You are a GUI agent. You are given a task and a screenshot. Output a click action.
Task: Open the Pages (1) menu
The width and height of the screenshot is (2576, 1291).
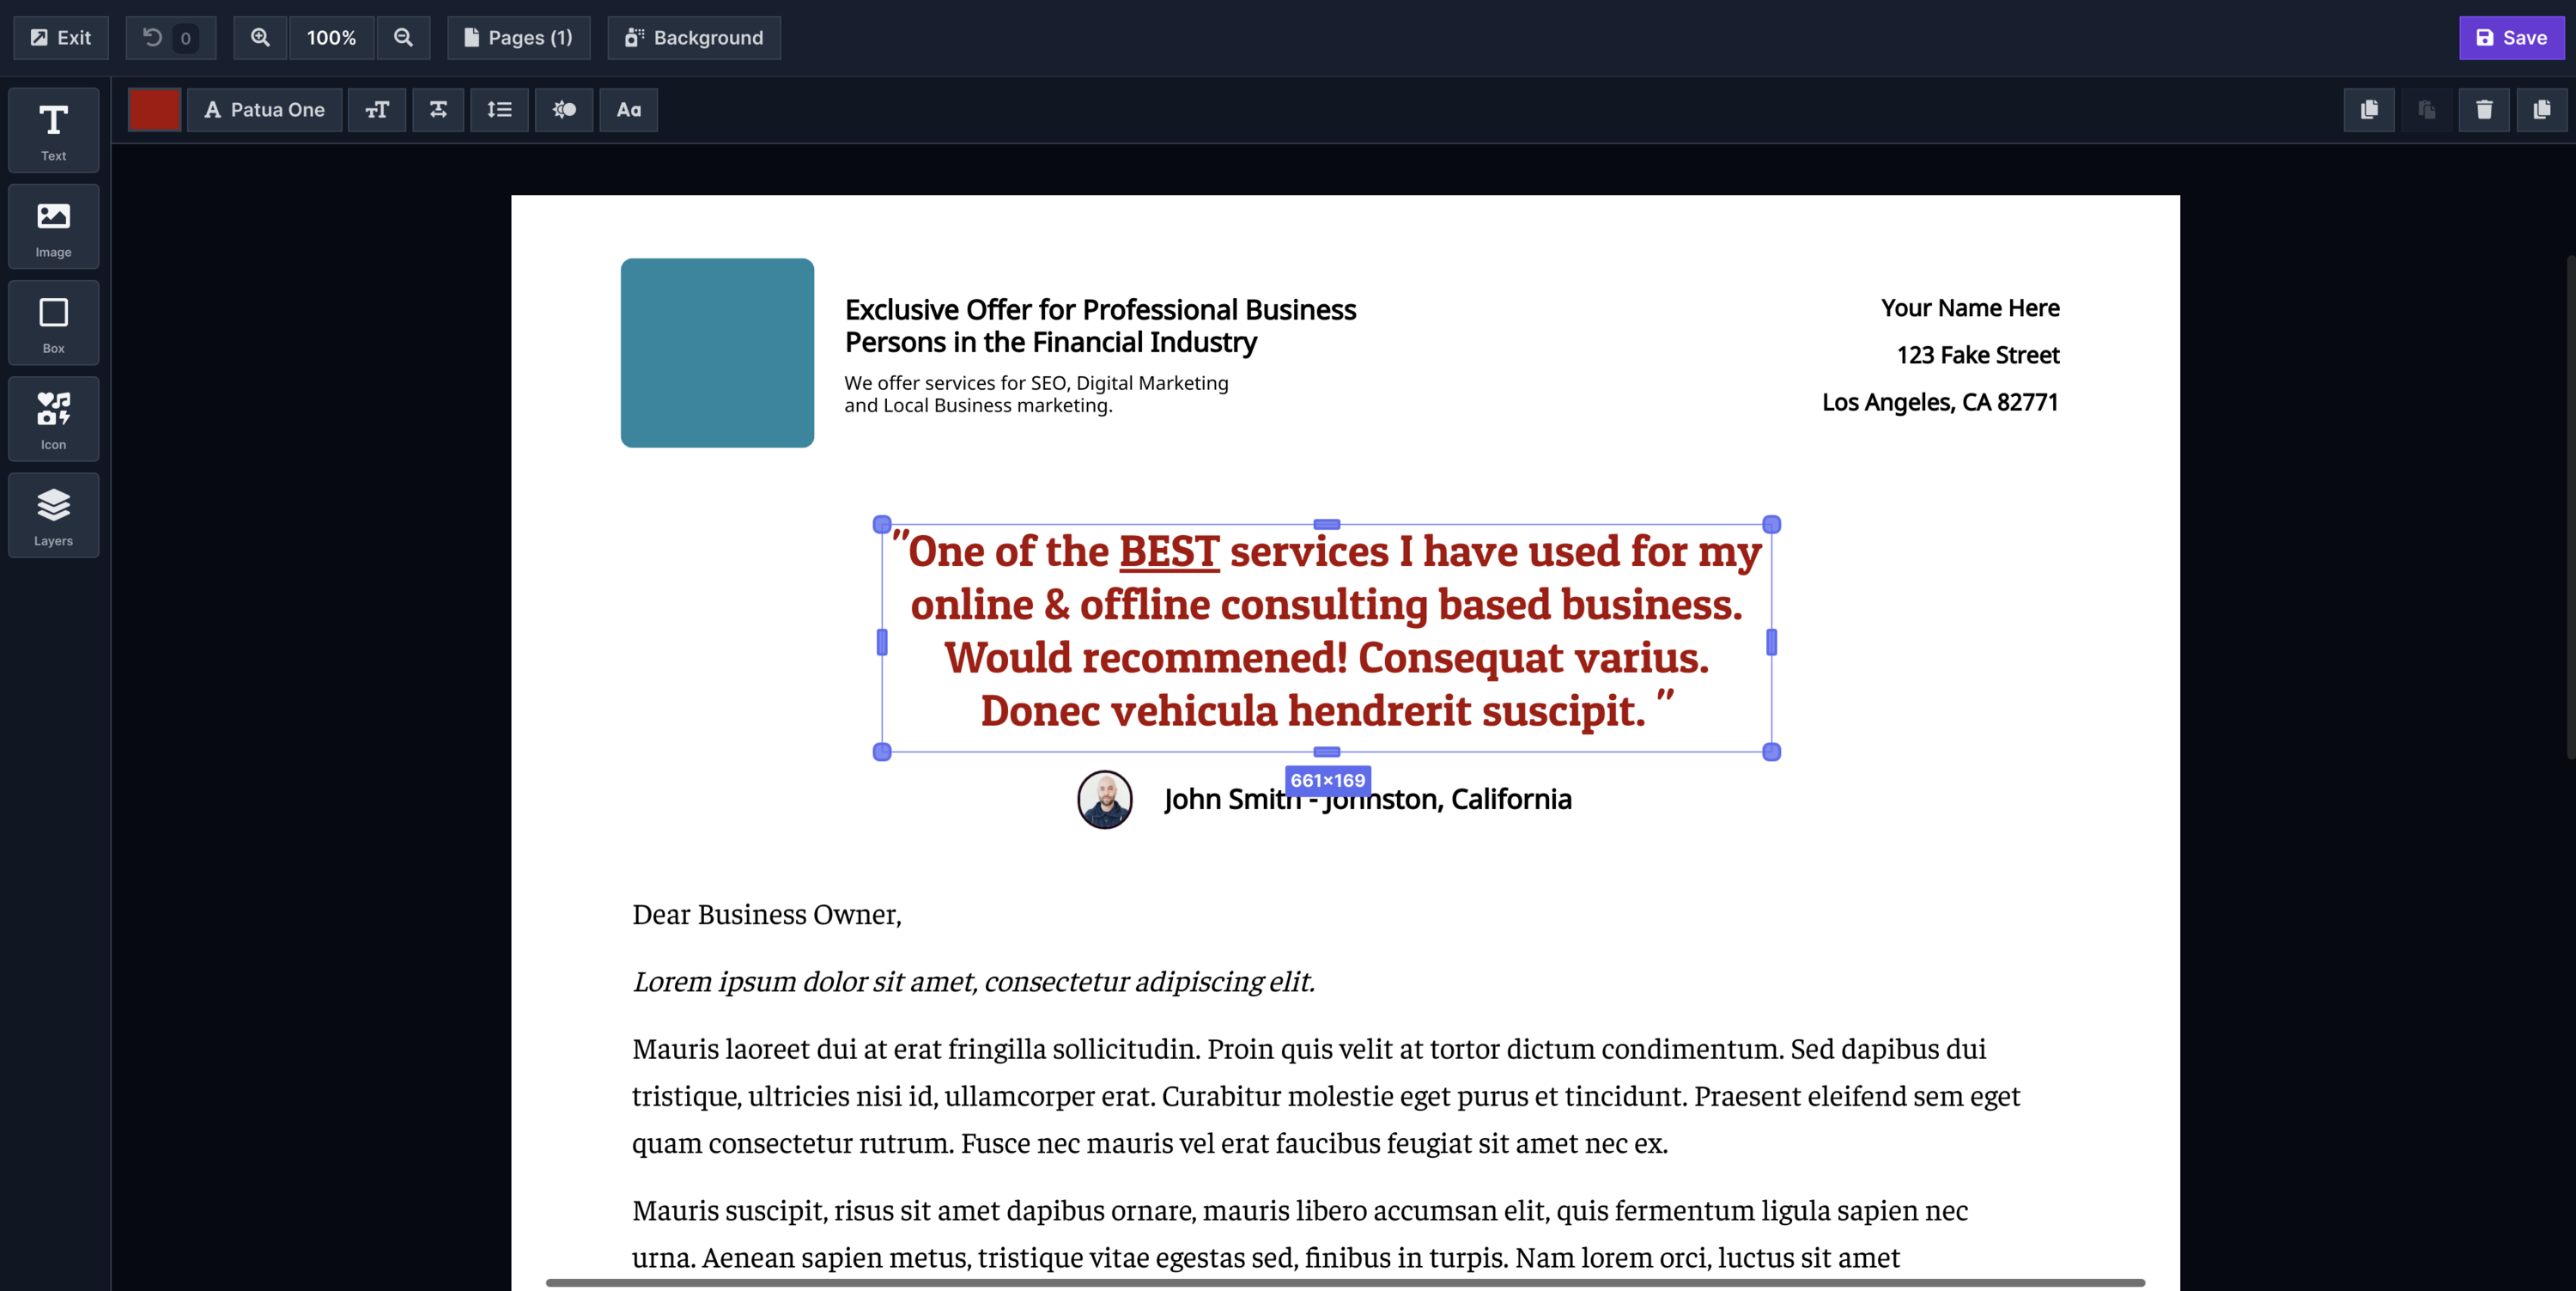click(518, 38)
